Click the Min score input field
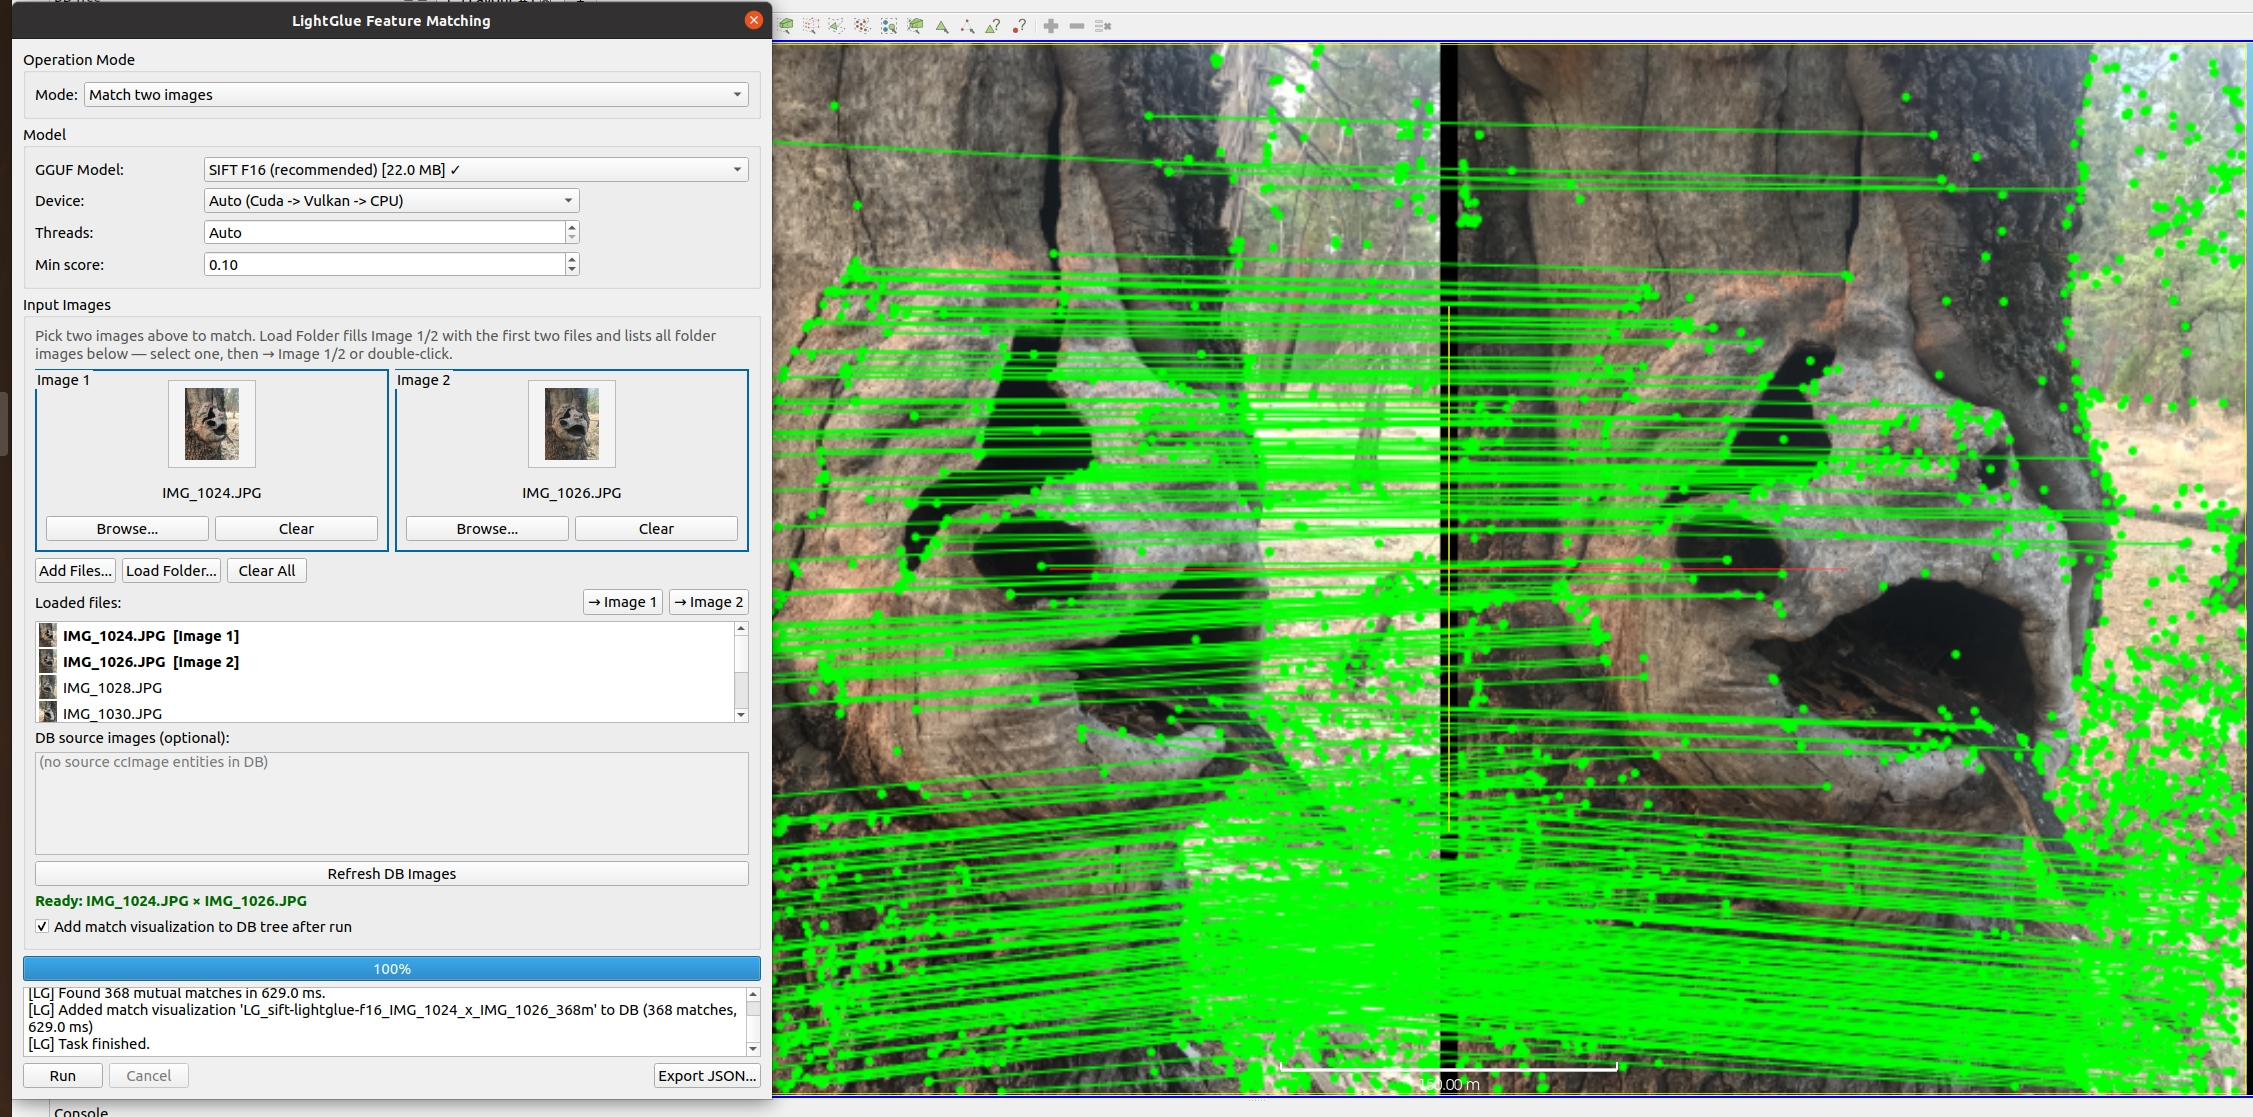Image resolution: width=2253 pixels, height=1117 pixels. [x=384, y=265]
